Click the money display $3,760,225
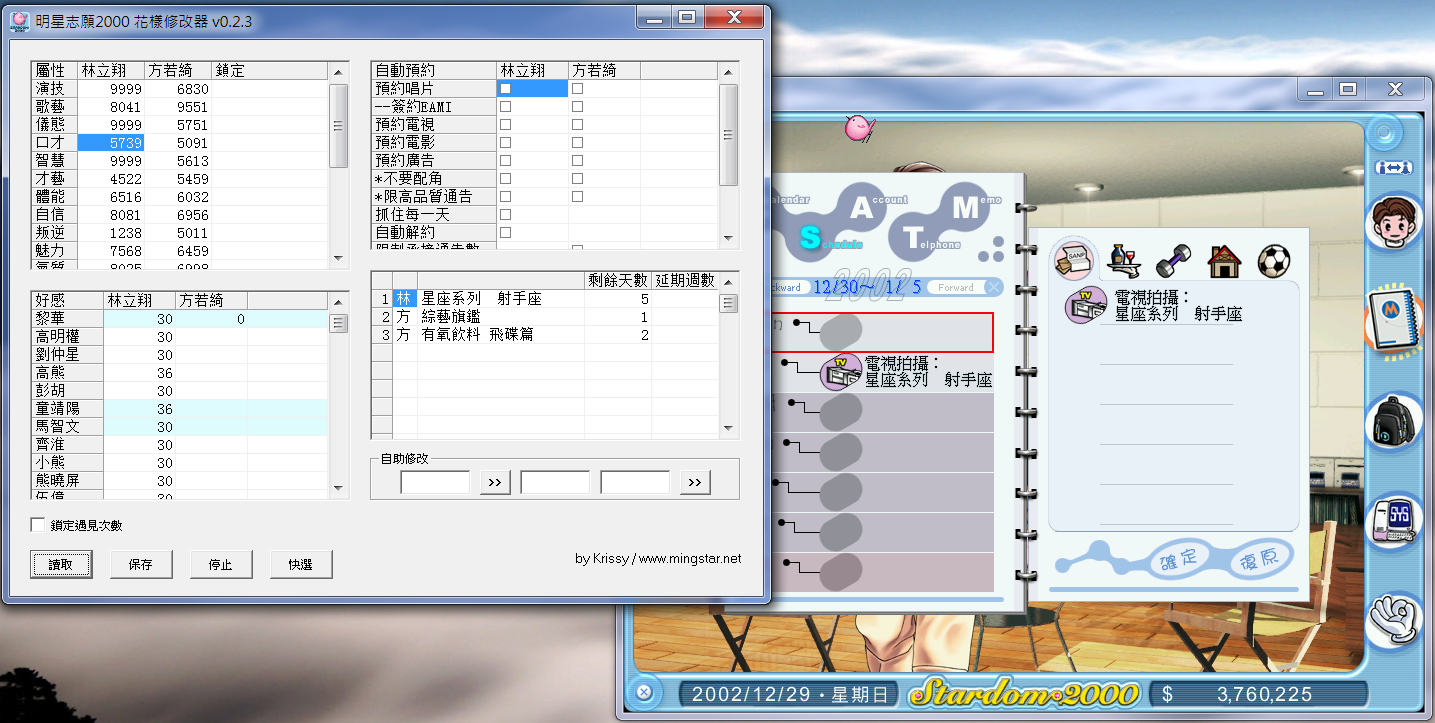Screen dimensions: 1435x723 tap(1260, 694)
